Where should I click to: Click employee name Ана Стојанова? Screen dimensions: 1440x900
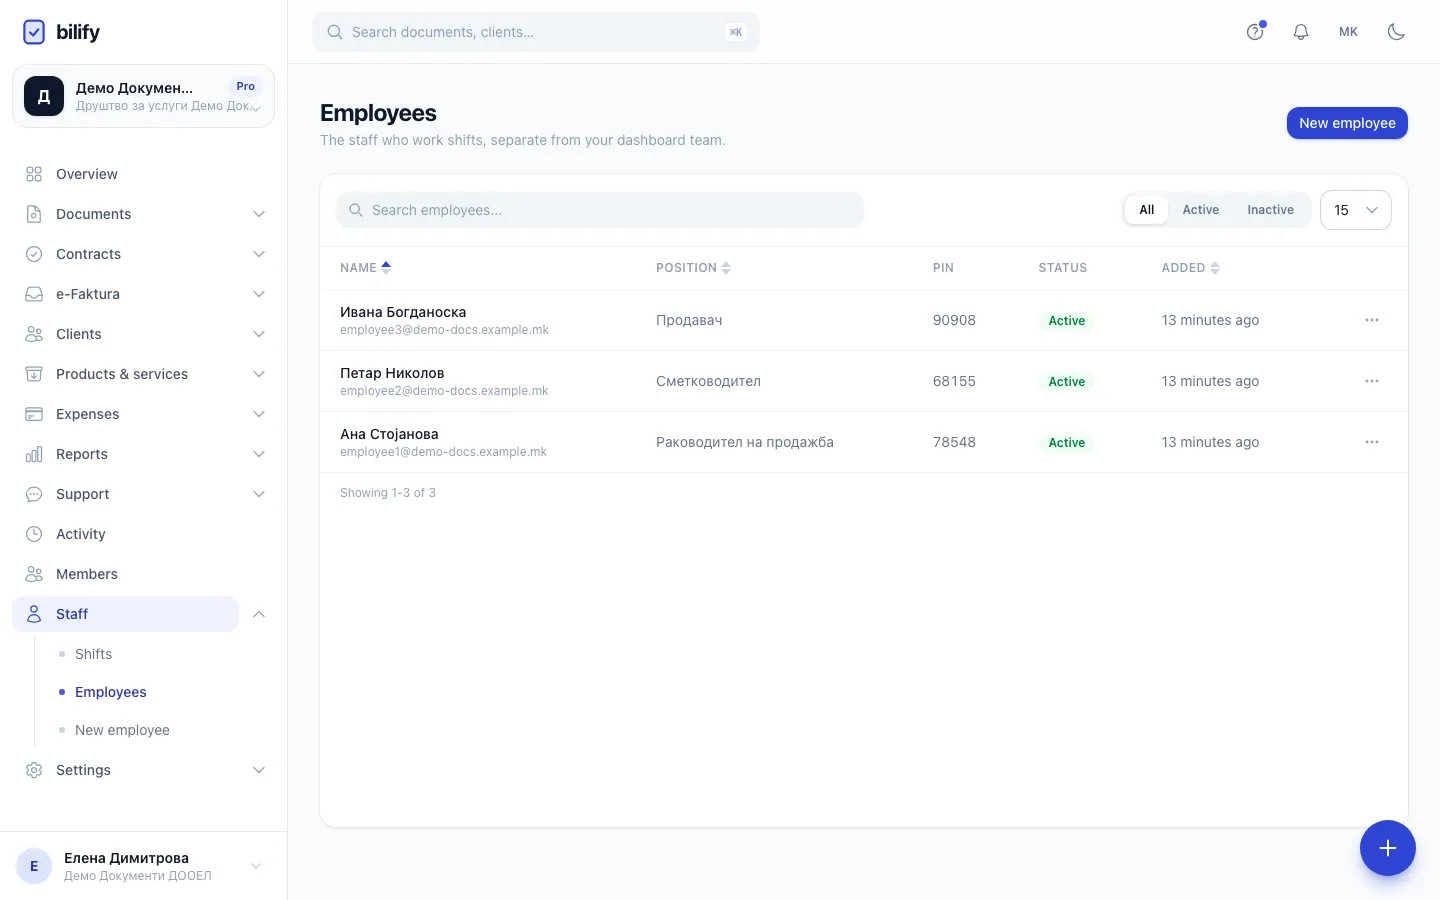(389, 434)
